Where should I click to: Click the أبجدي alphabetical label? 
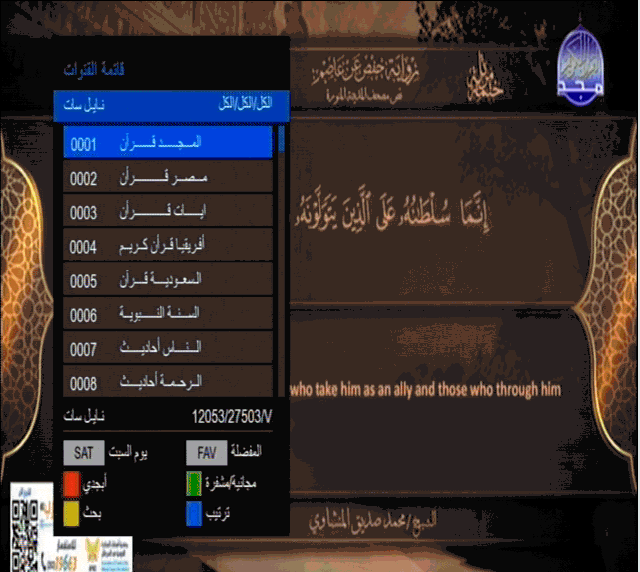95,485
